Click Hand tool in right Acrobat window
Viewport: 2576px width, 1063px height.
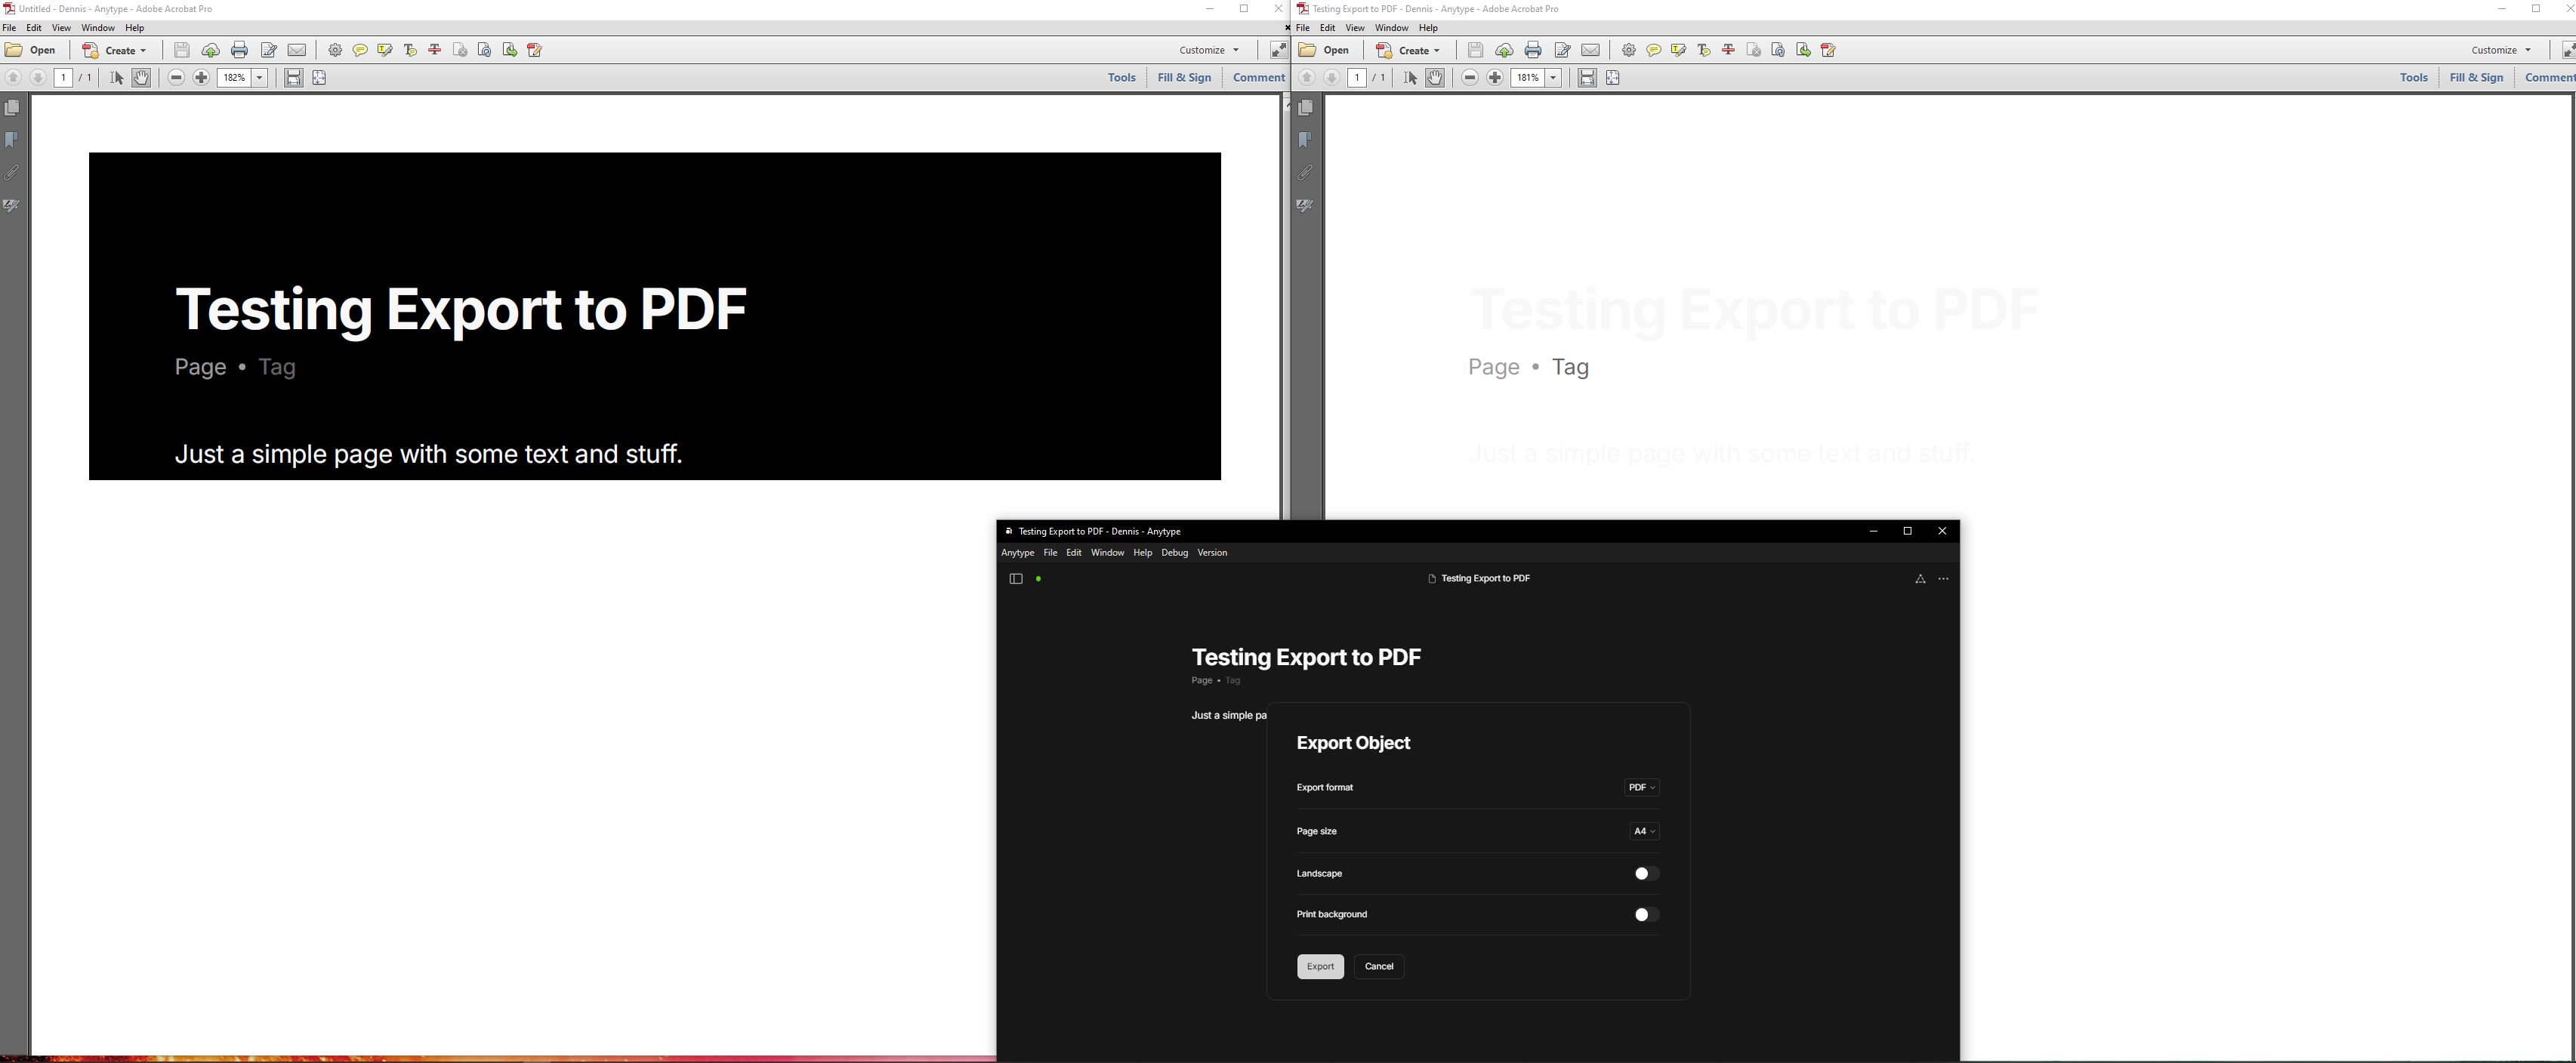(1435, 78)
